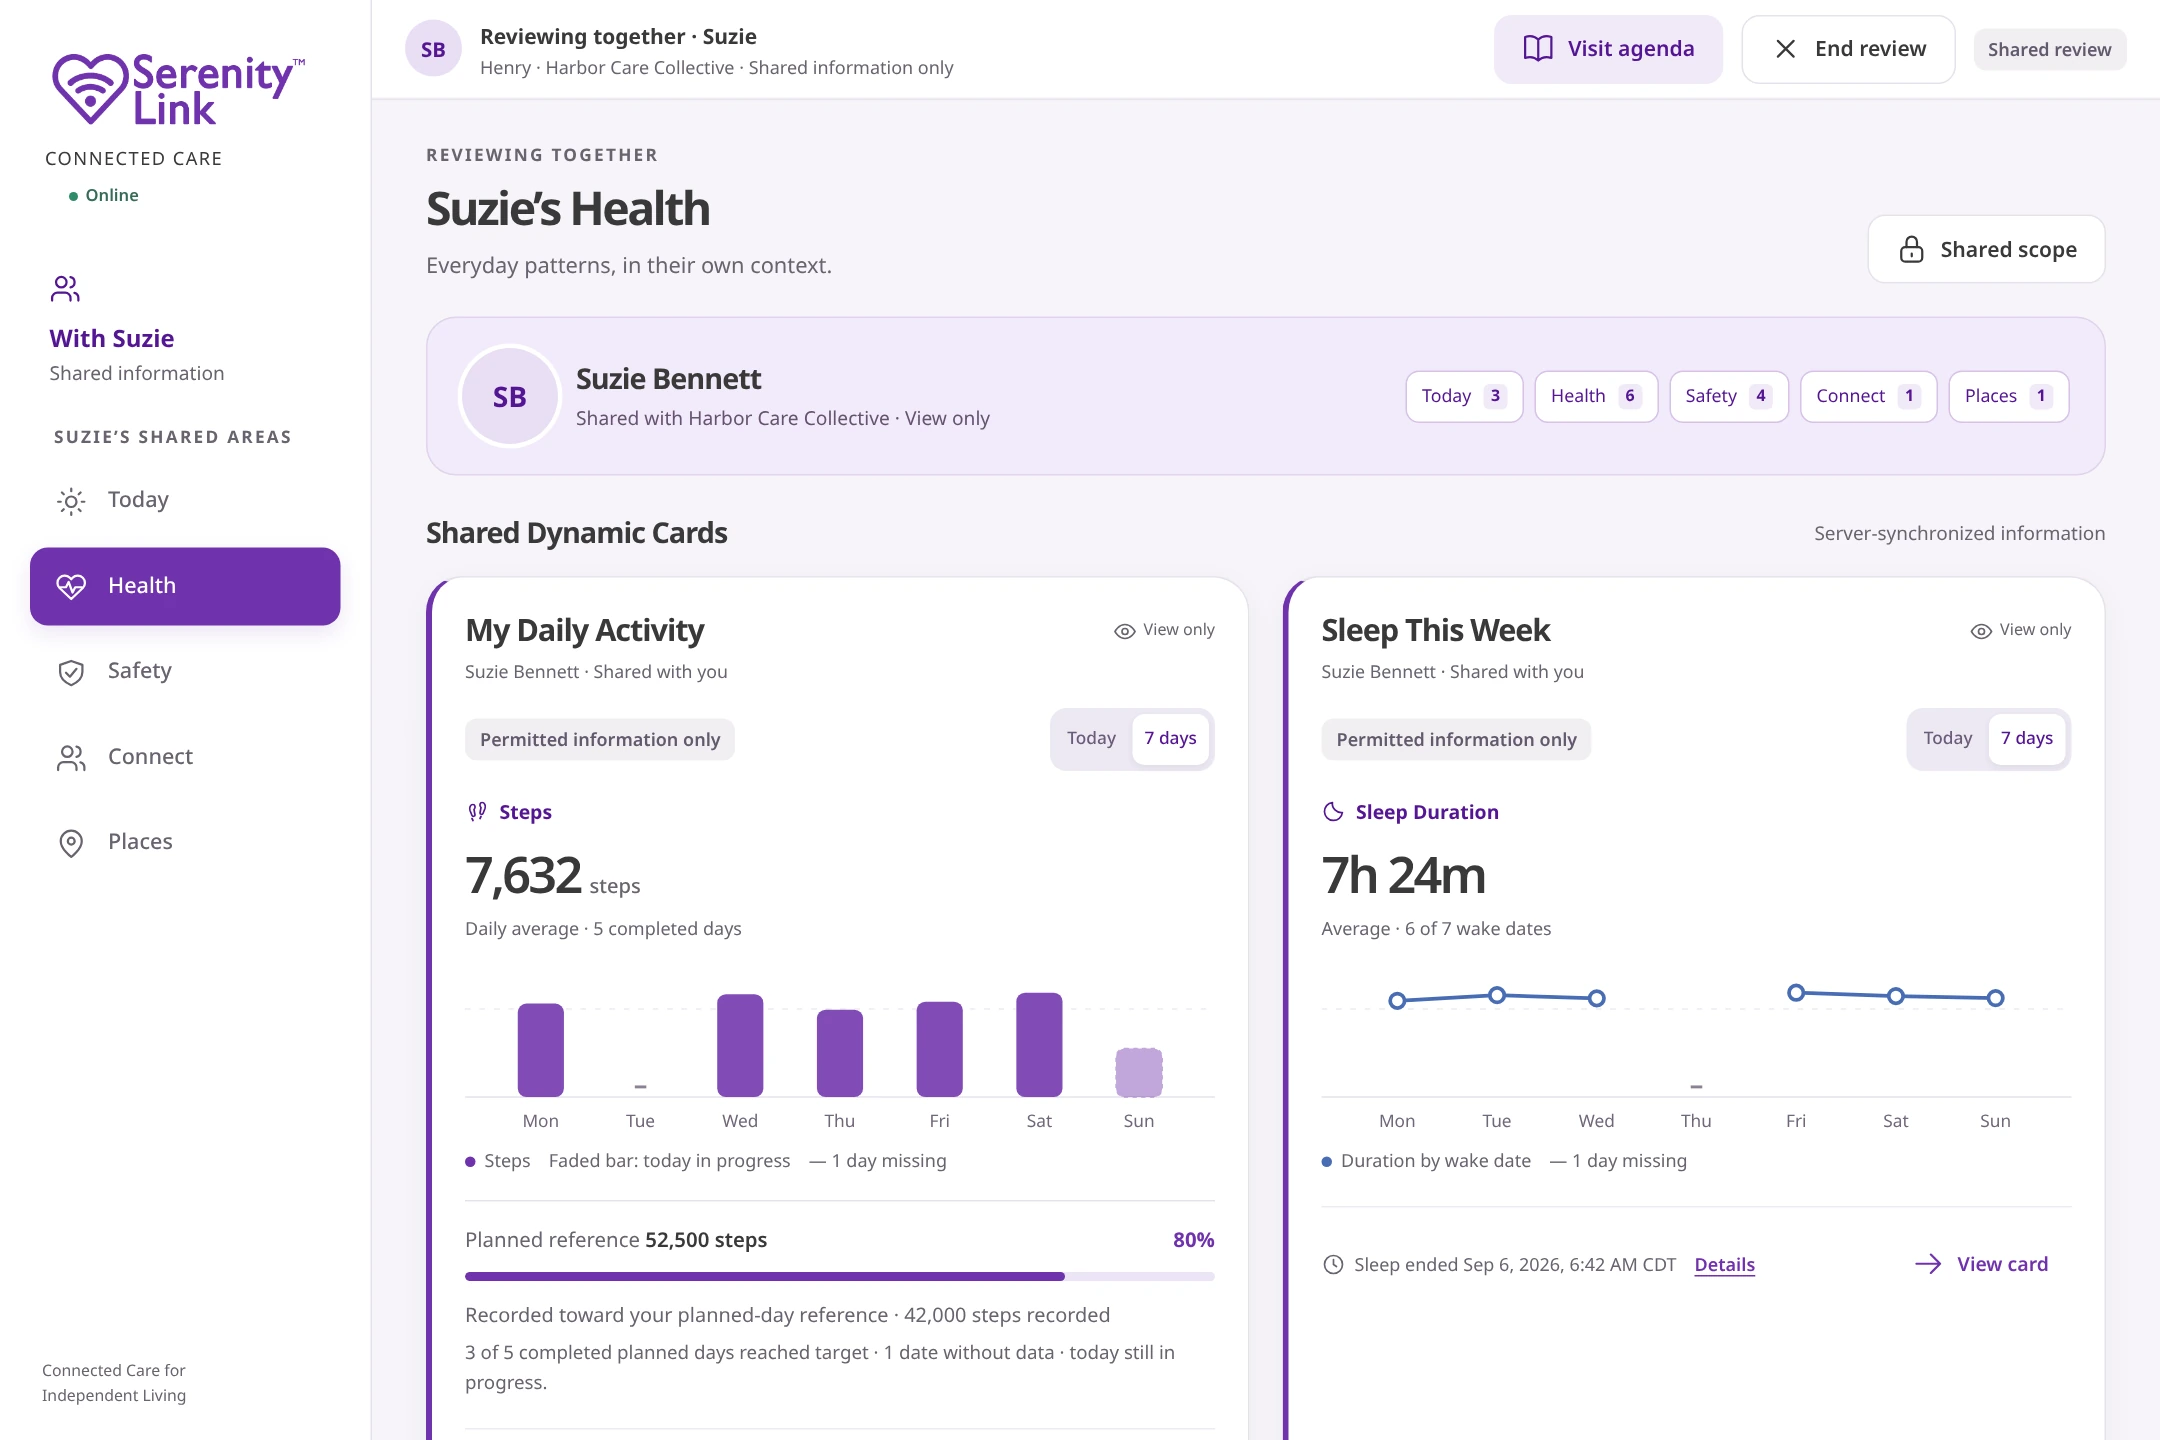Click the eye icon on My Daily Activity
The image size is (2160, 1440).
(x=1125, y=631)
